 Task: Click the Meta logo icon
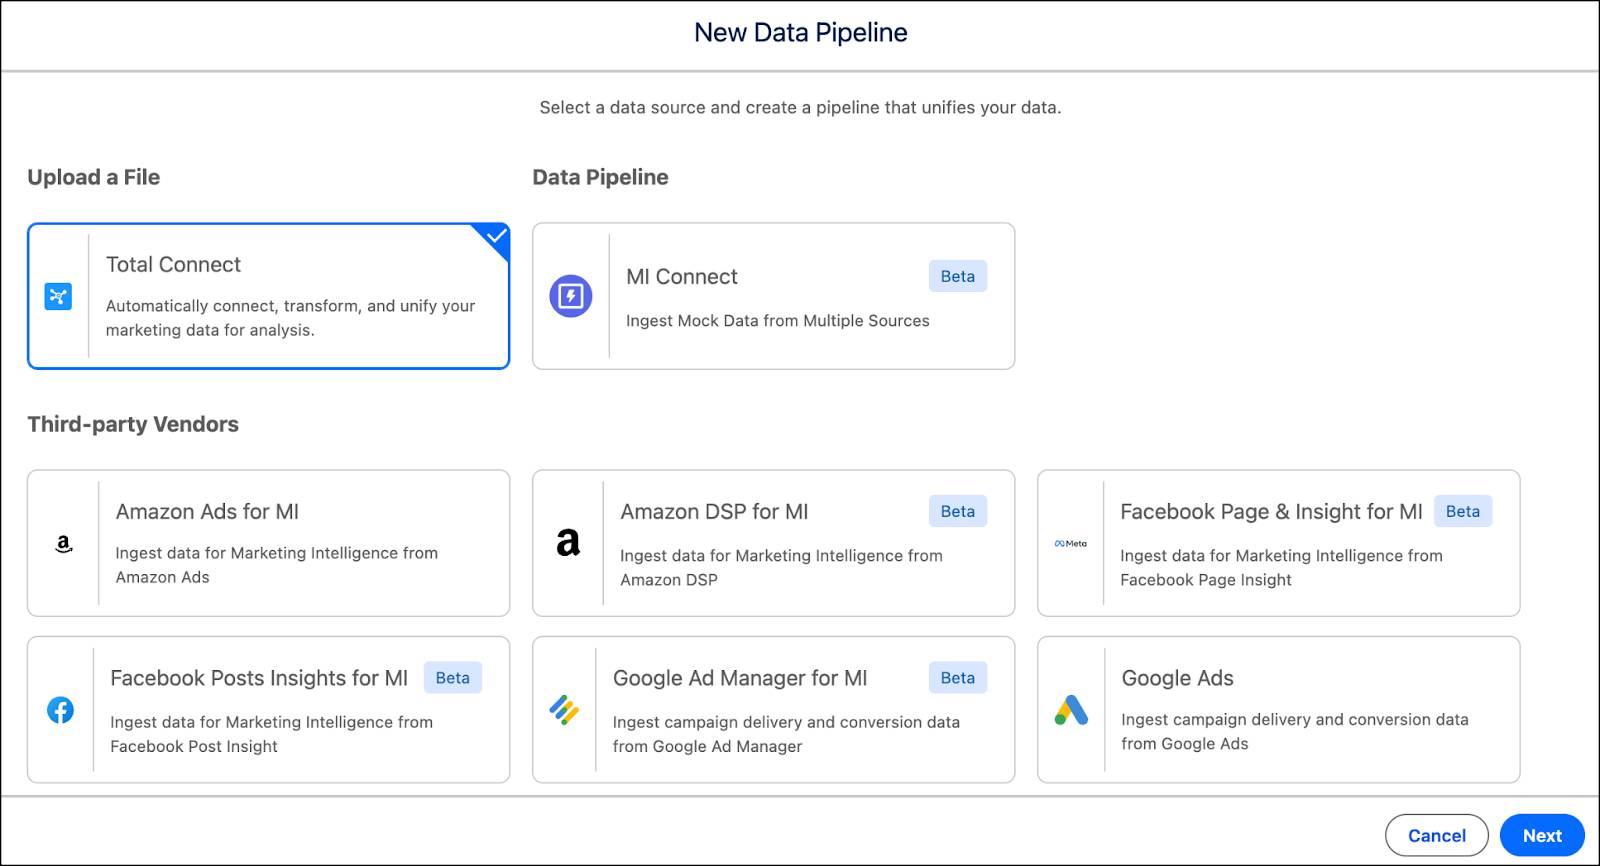point(1070,544)
